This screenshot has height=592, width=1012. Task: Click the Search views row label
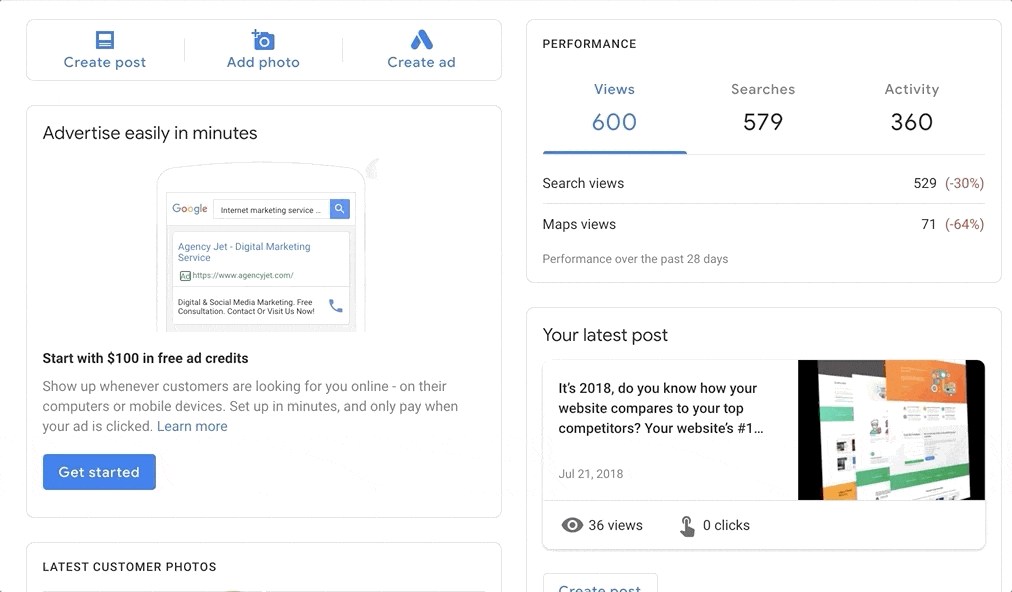[583, 183]
